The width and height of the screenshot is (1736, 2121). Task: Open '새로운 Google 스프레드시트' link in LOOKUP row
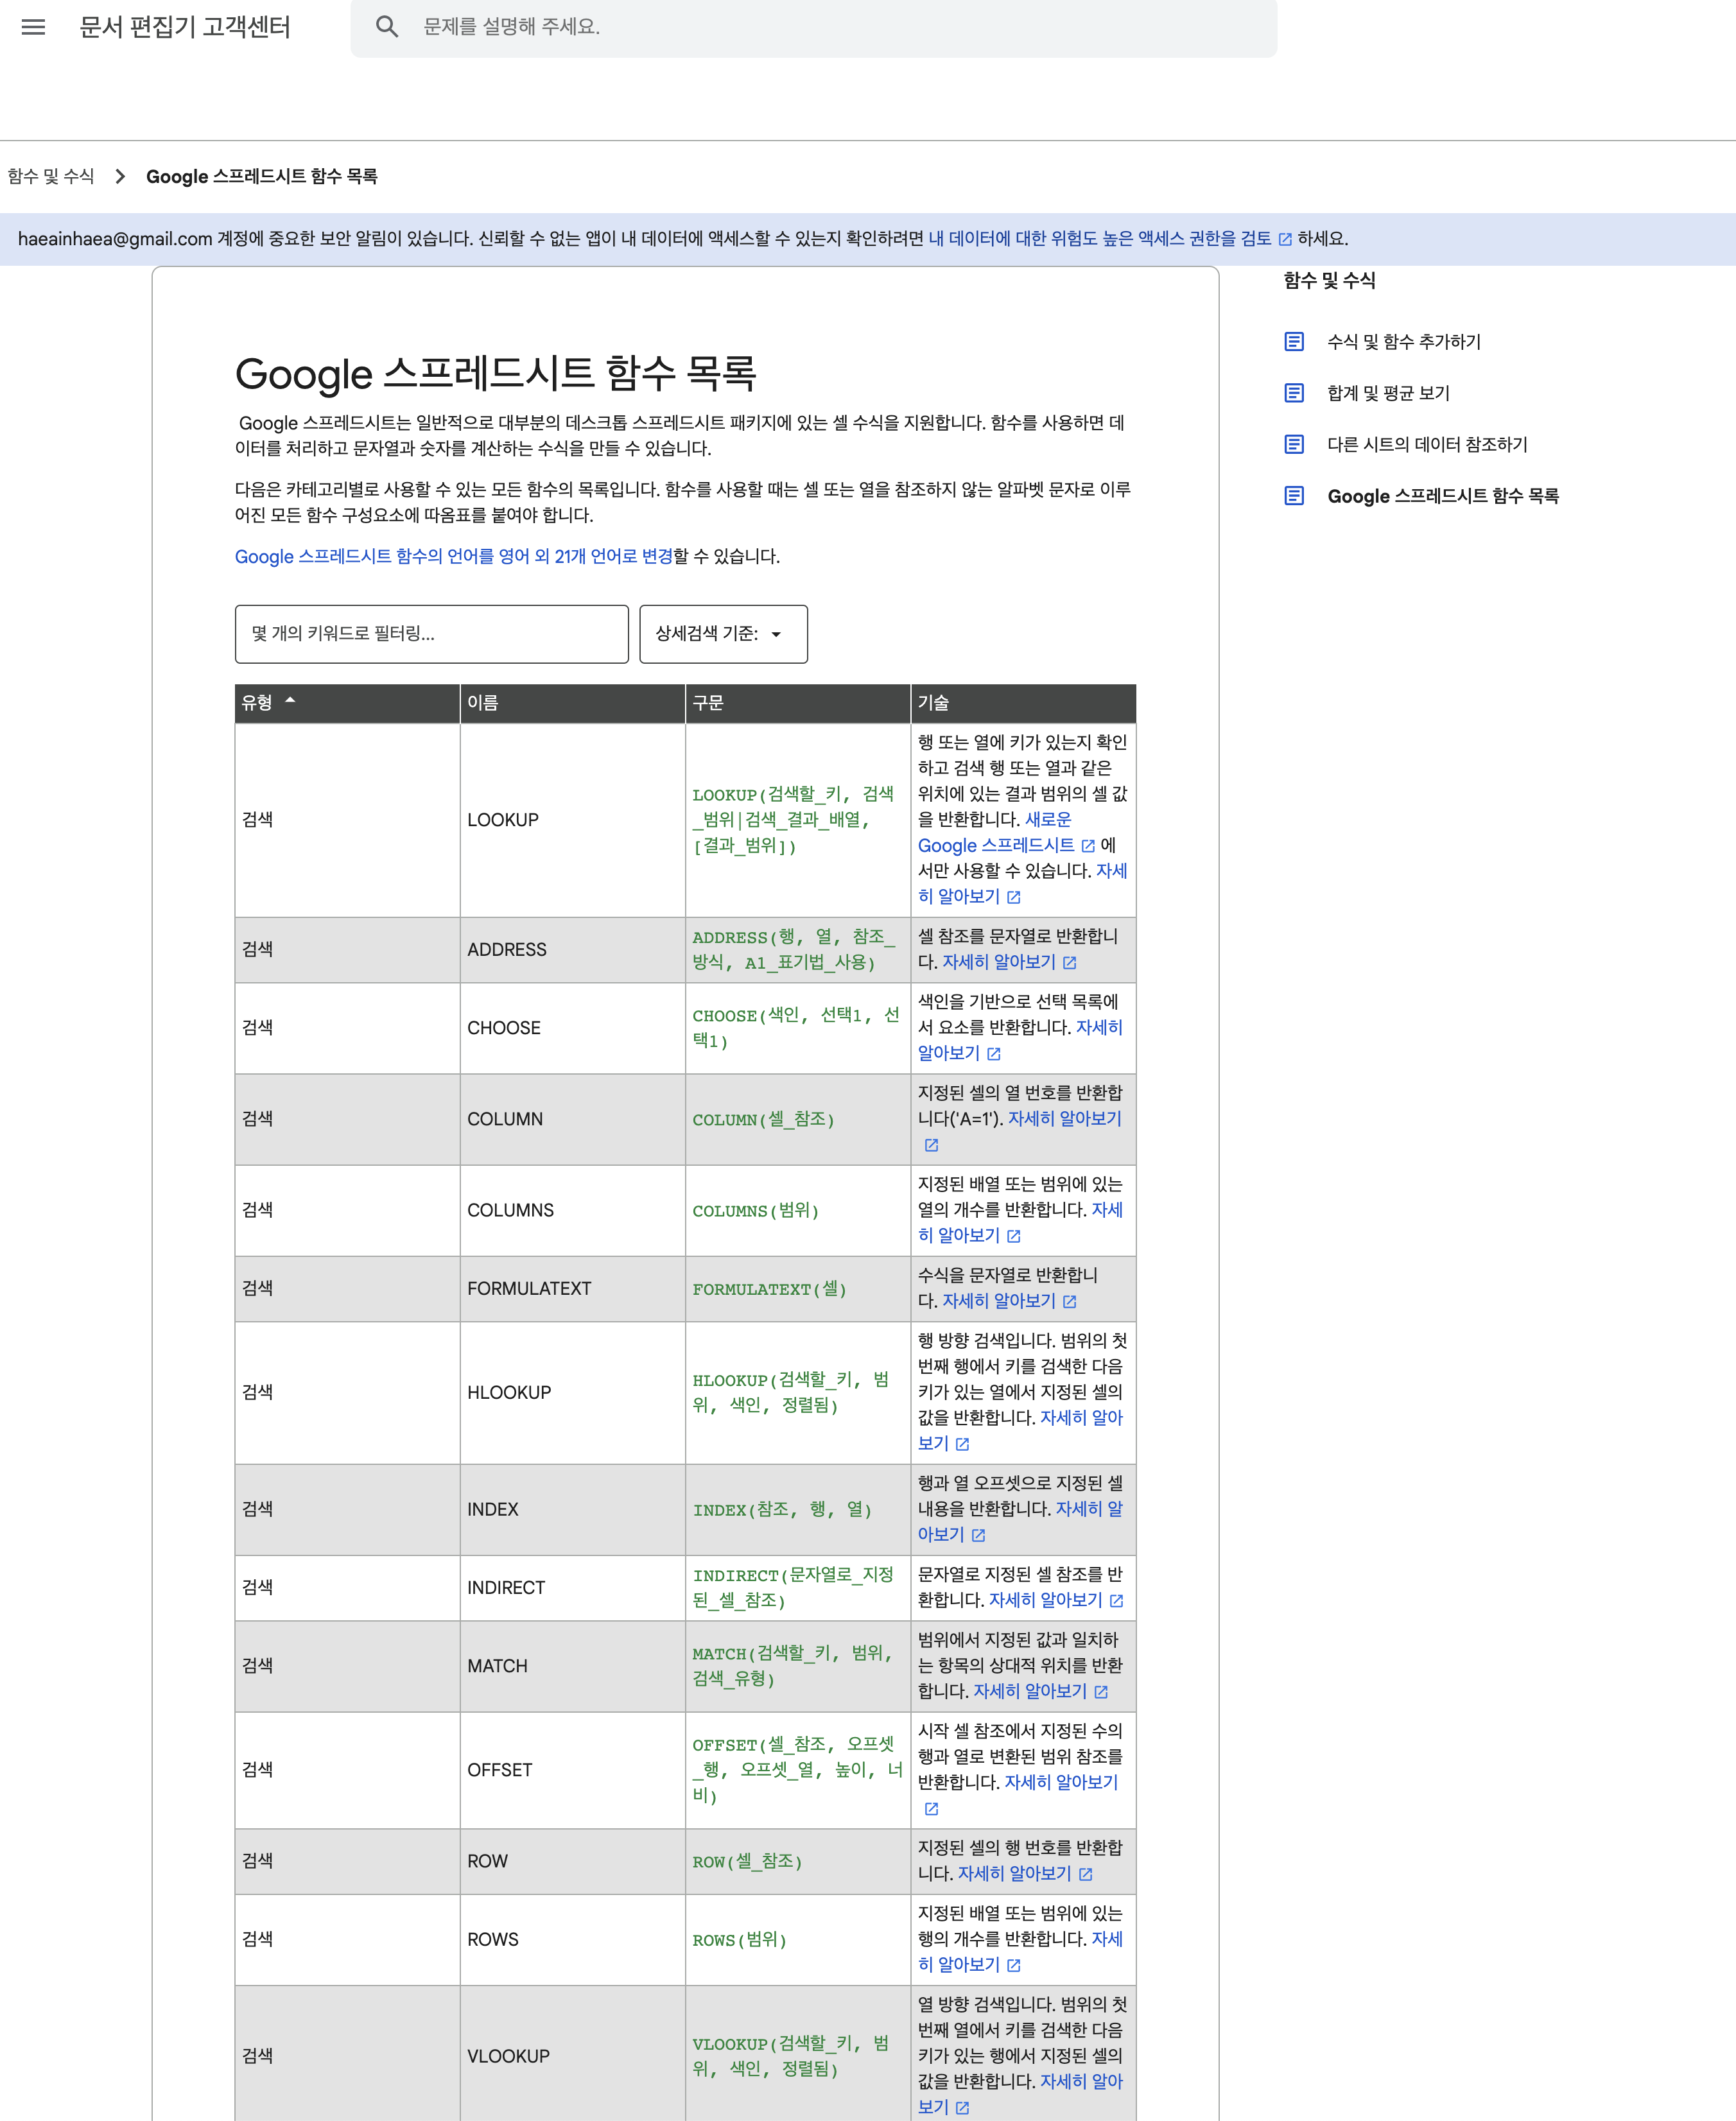[996, 845]
